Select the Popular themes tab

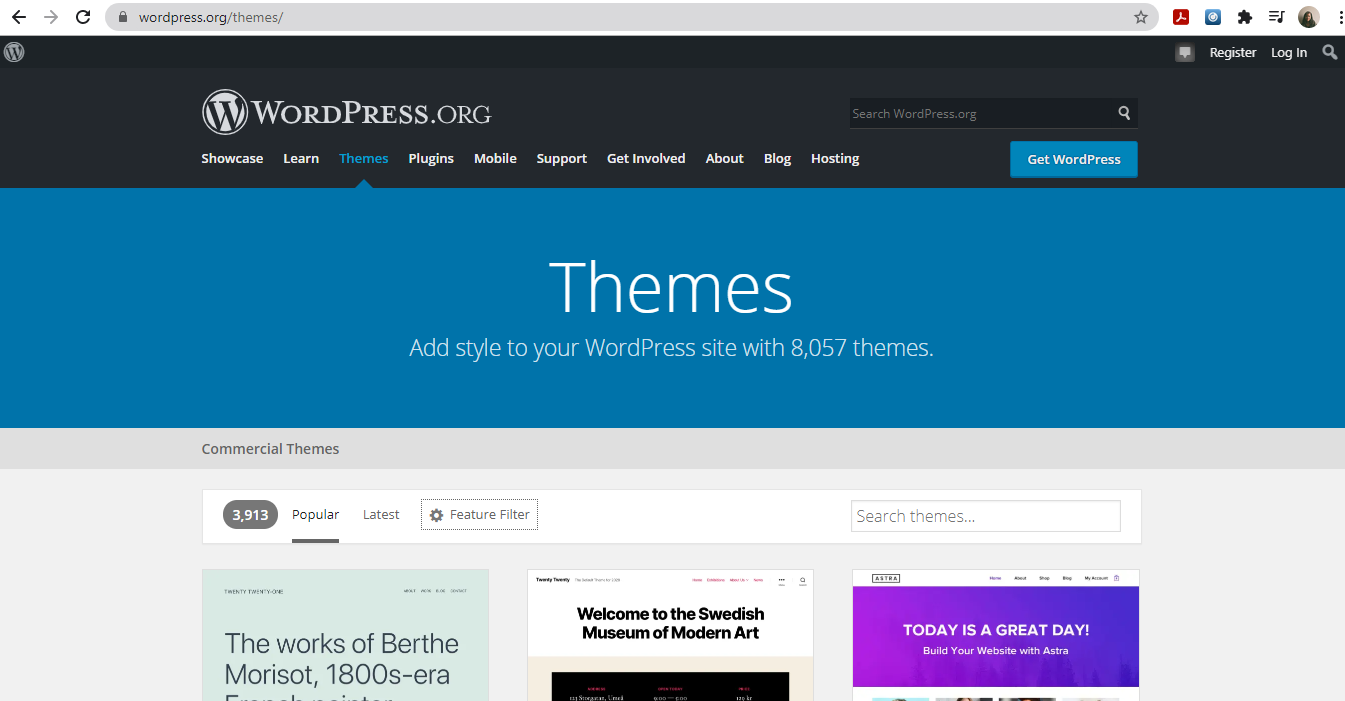(x=315, y=514)
